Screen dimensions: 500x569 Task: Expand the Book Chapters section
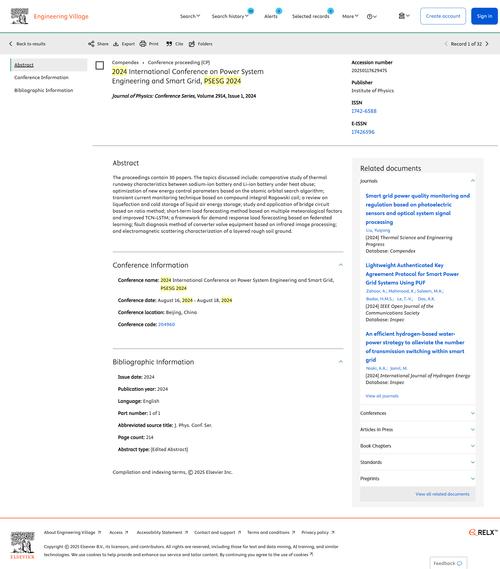(417, 446)
